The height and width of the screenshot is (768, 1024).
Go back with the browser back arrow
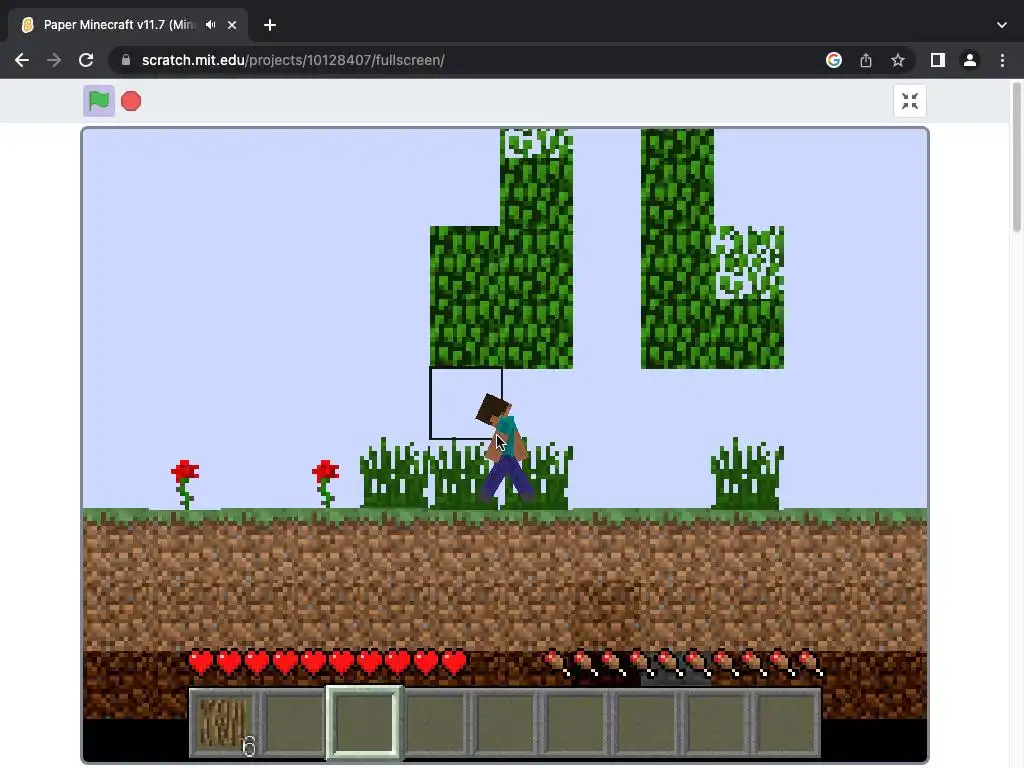pyautogui.click(x=22, y=60)
